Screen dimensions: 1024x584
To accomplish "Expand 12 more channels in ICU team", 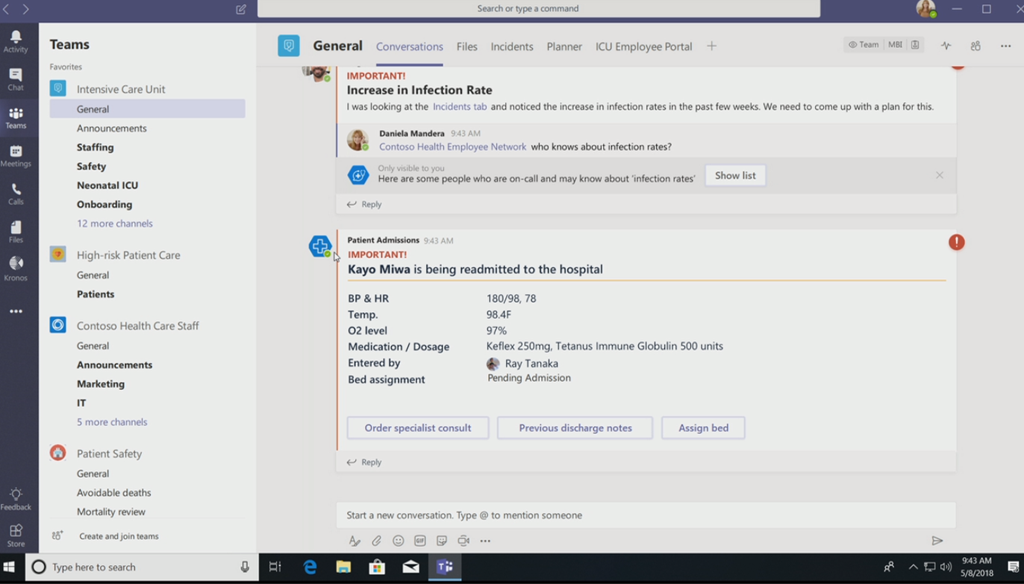I will 115,223.
